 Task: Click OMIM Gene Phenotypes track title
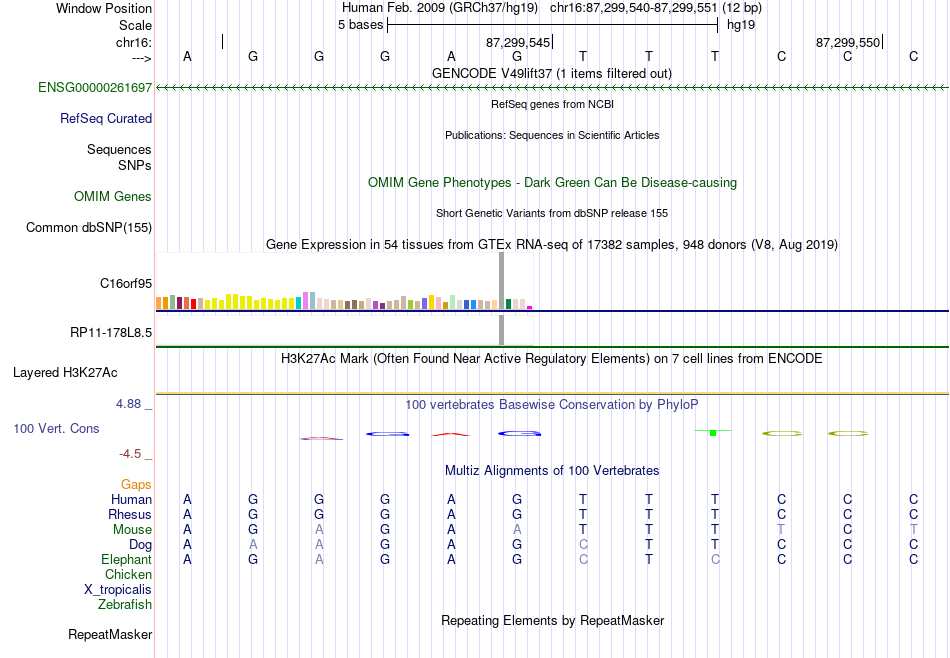click(553, 182)
